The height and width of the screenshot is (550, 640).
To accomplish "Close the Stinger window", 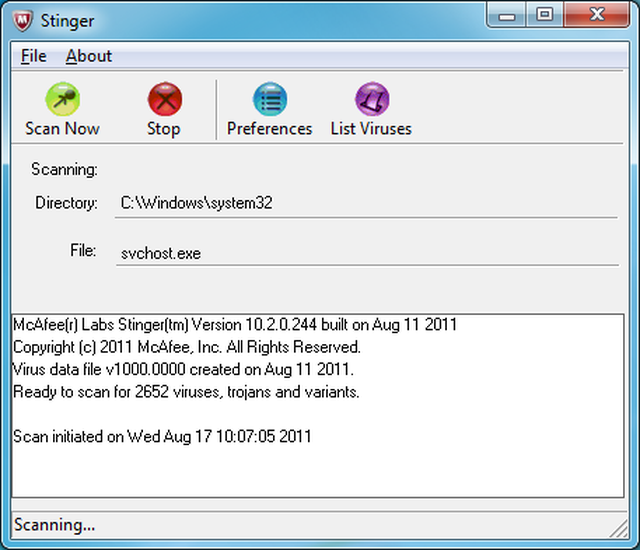I will click(596, 15).
